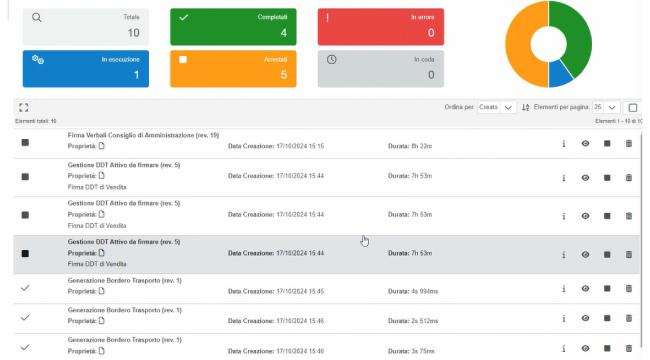Click the completed checkmark on 3s 75ms row
650x360 pixels.
[x=25, y=348]
